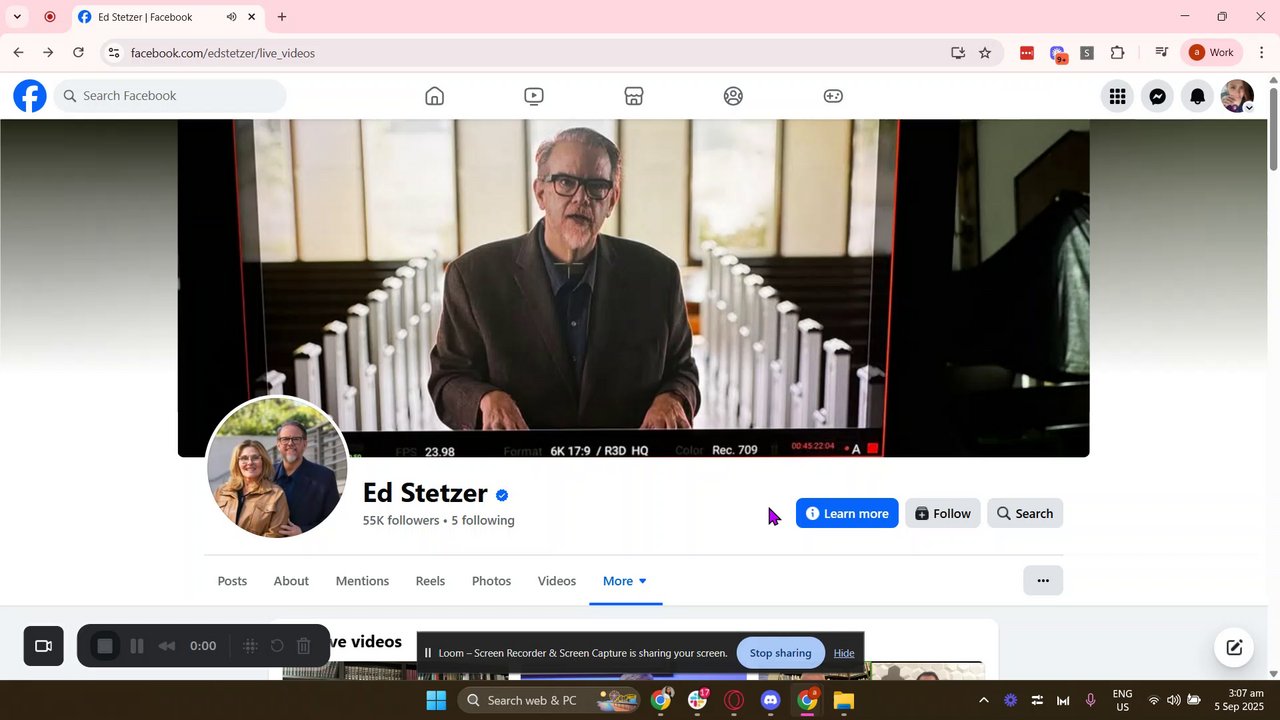Open the Photos tab
The image size is (1280, 720).
491,581
